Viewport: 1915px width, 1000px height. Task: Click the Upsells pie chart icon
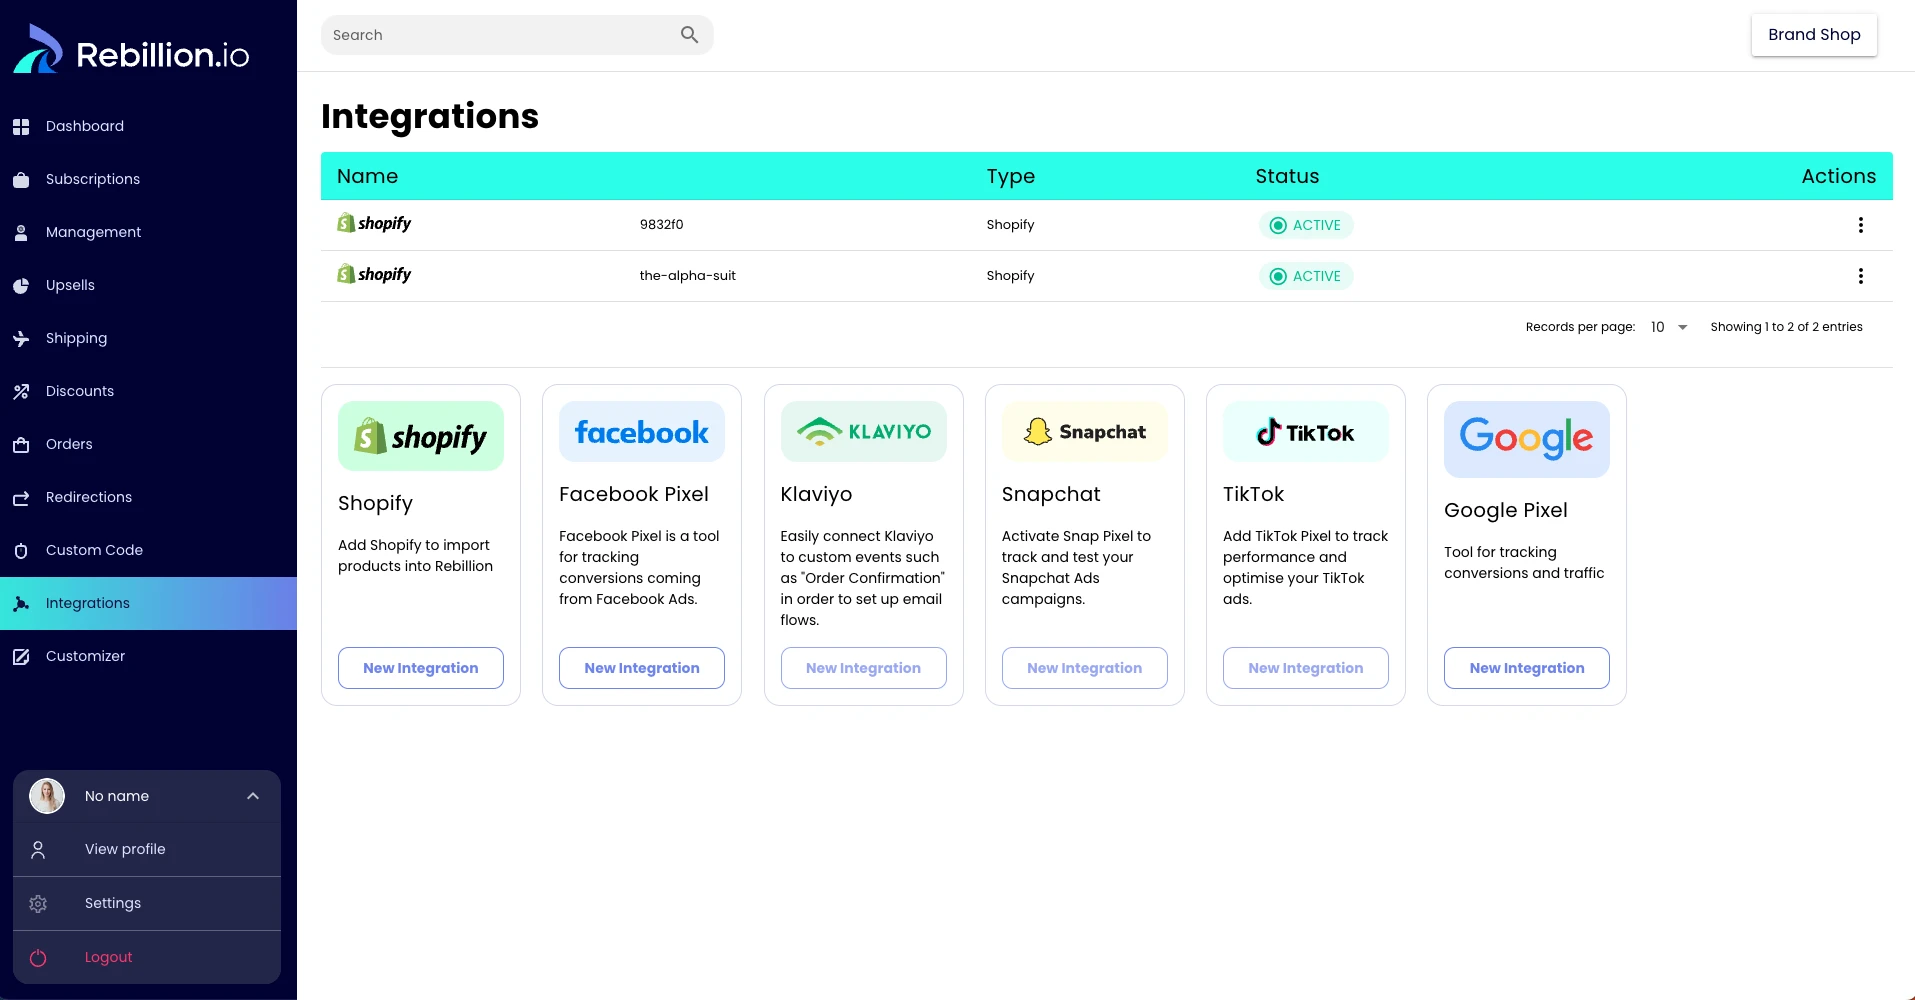[21, 285]
